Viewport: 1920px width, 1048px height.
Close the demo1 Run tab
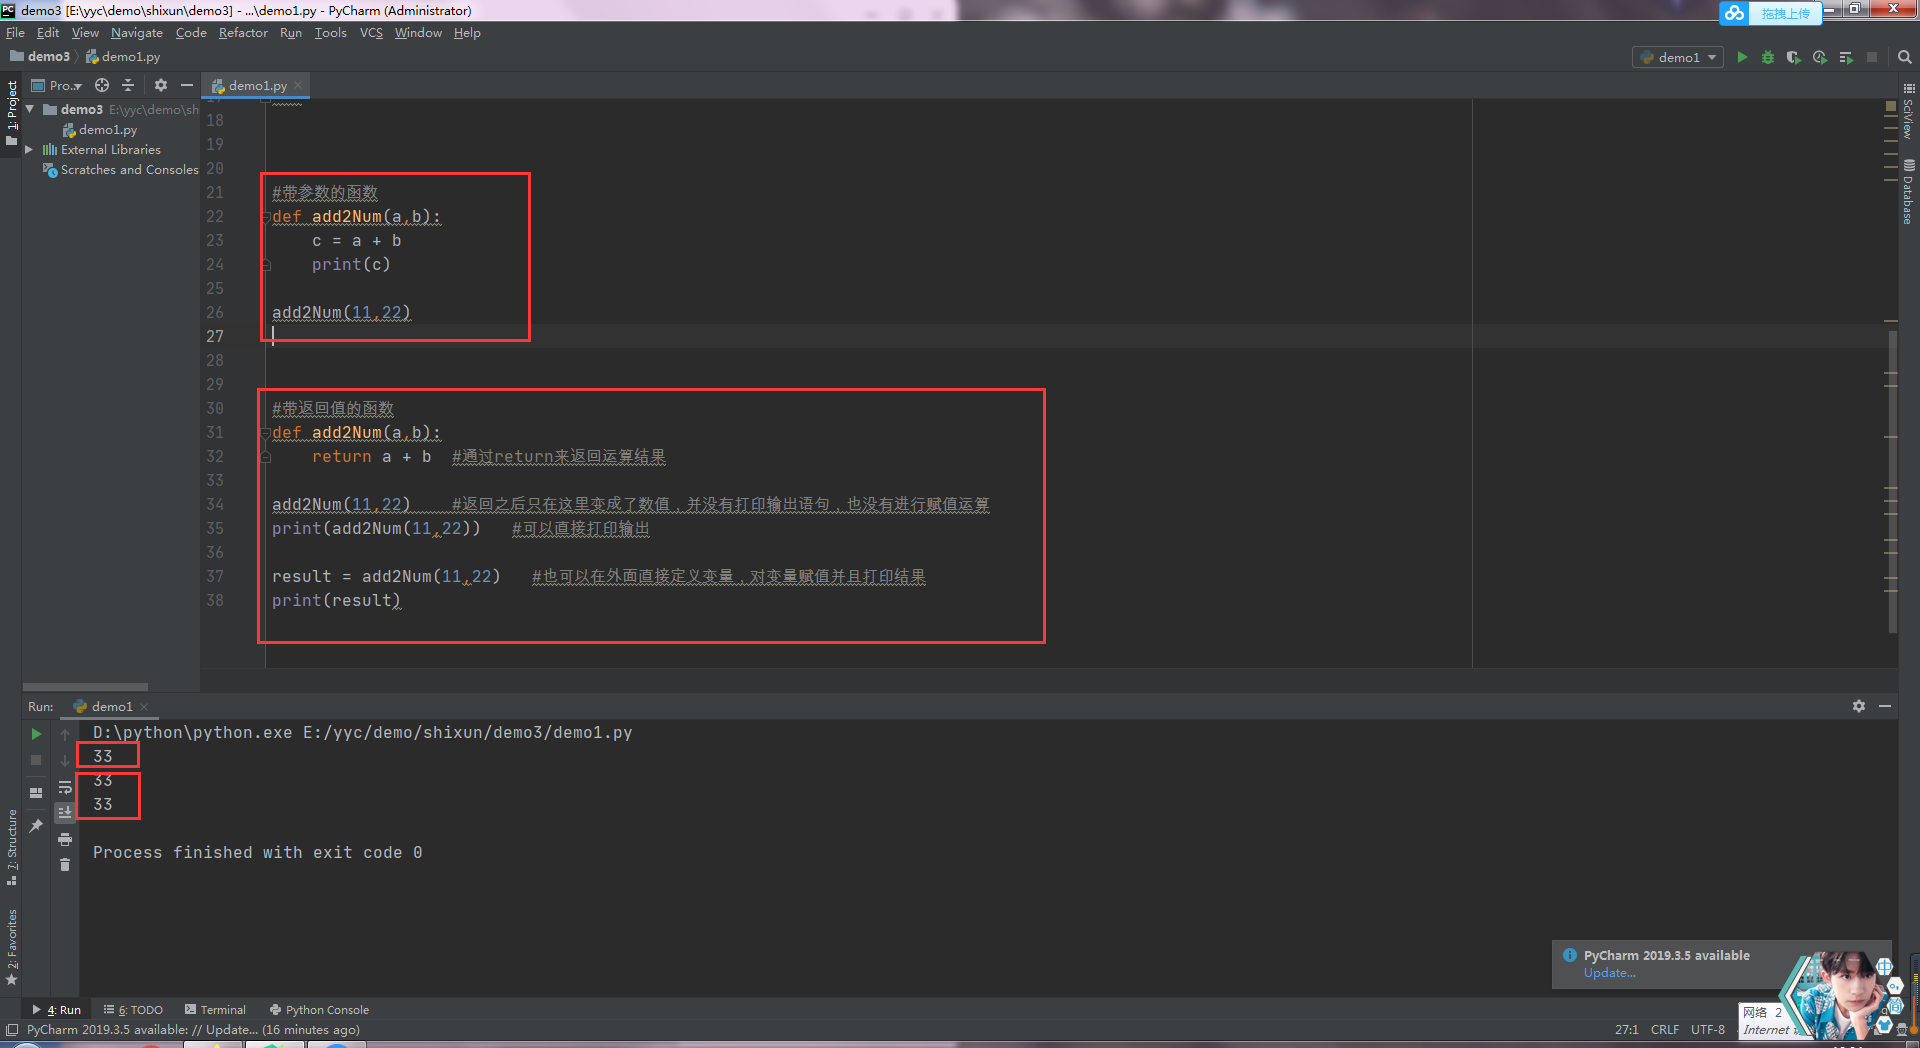[144, 707]
